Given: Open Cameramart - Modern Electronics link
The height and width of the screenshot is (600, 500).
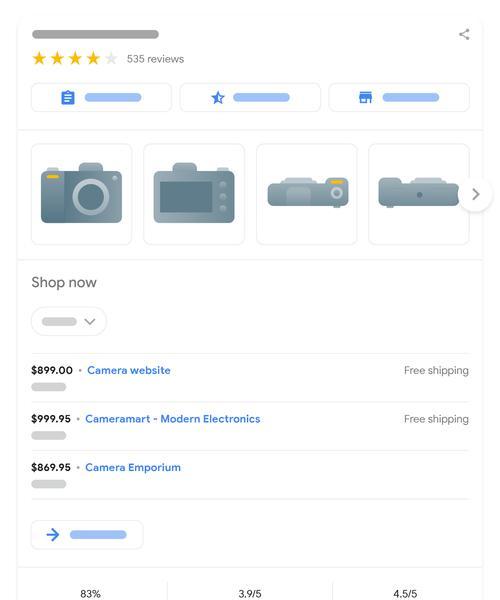Looking at the screenshot, I should click(x=173, y=419).
